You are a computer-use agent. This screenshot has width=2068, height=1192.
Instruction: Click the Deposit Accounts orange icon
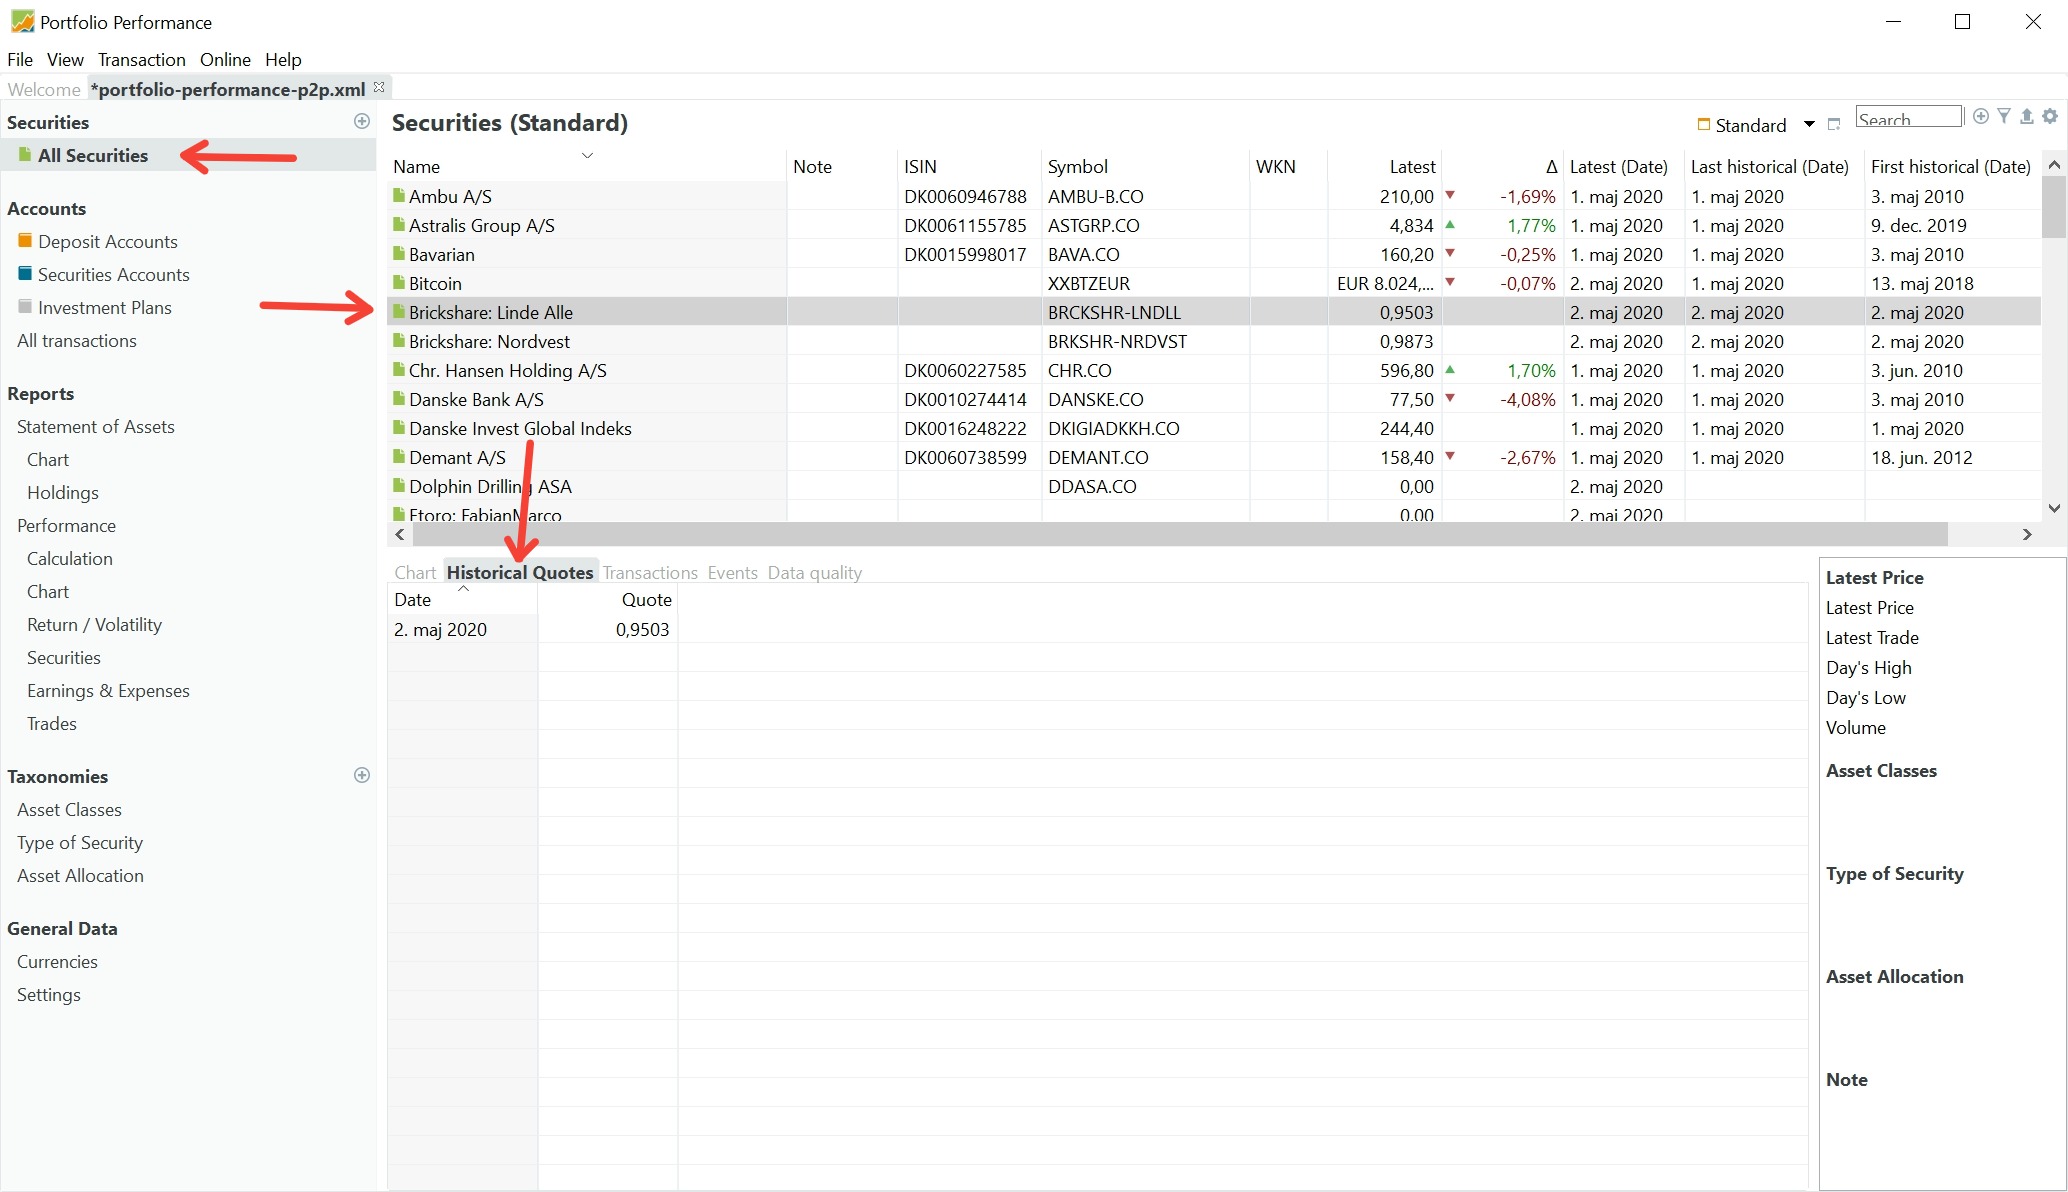point(25,240)
